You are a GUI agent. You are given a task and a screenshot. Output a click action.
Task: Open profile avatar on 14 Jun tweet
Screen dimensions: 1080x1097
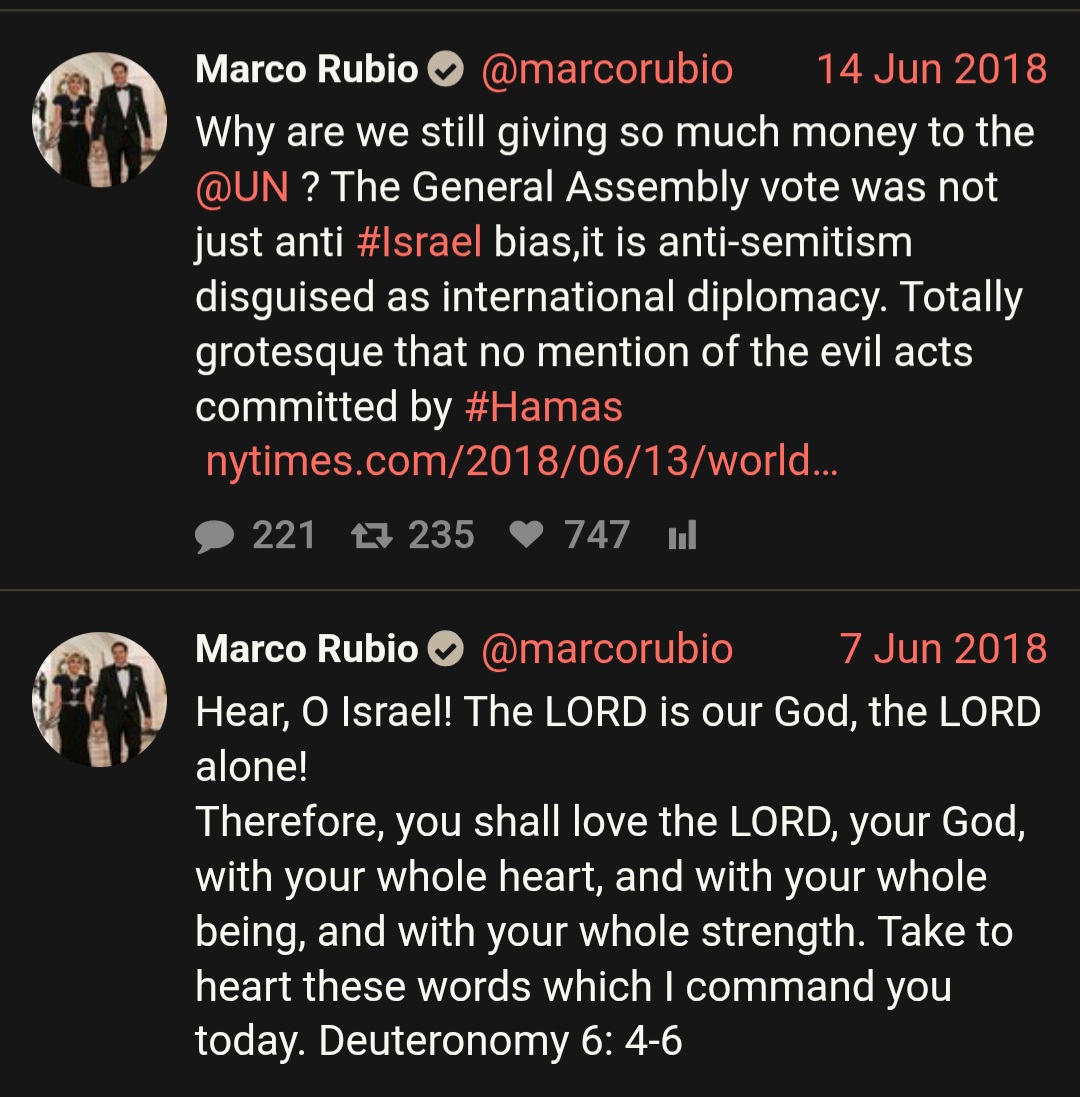99,120
